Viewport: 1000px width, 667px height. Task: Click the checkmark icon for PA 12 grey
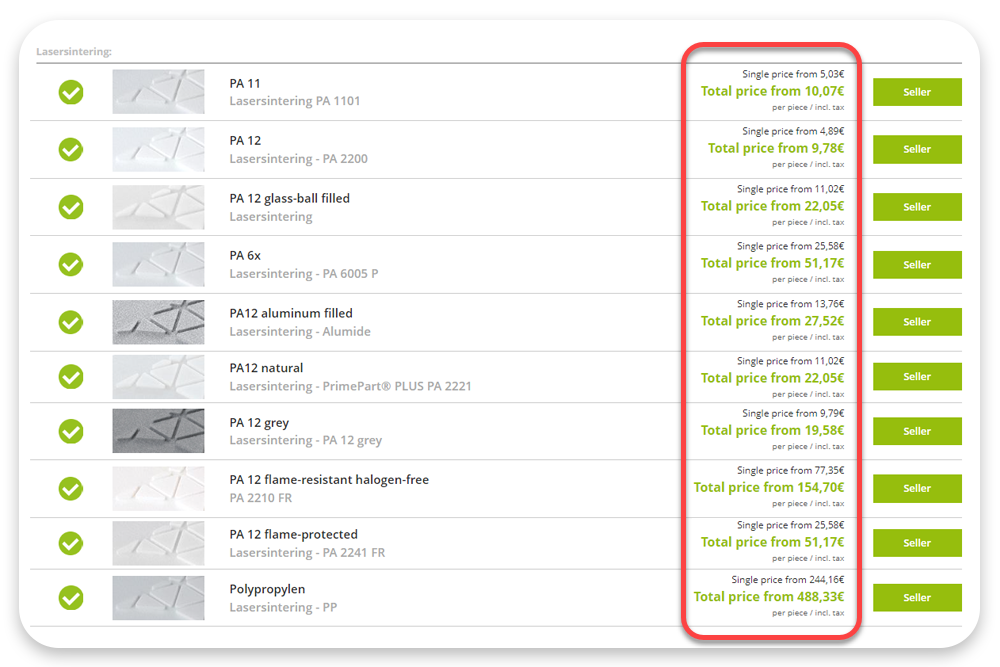70,431
